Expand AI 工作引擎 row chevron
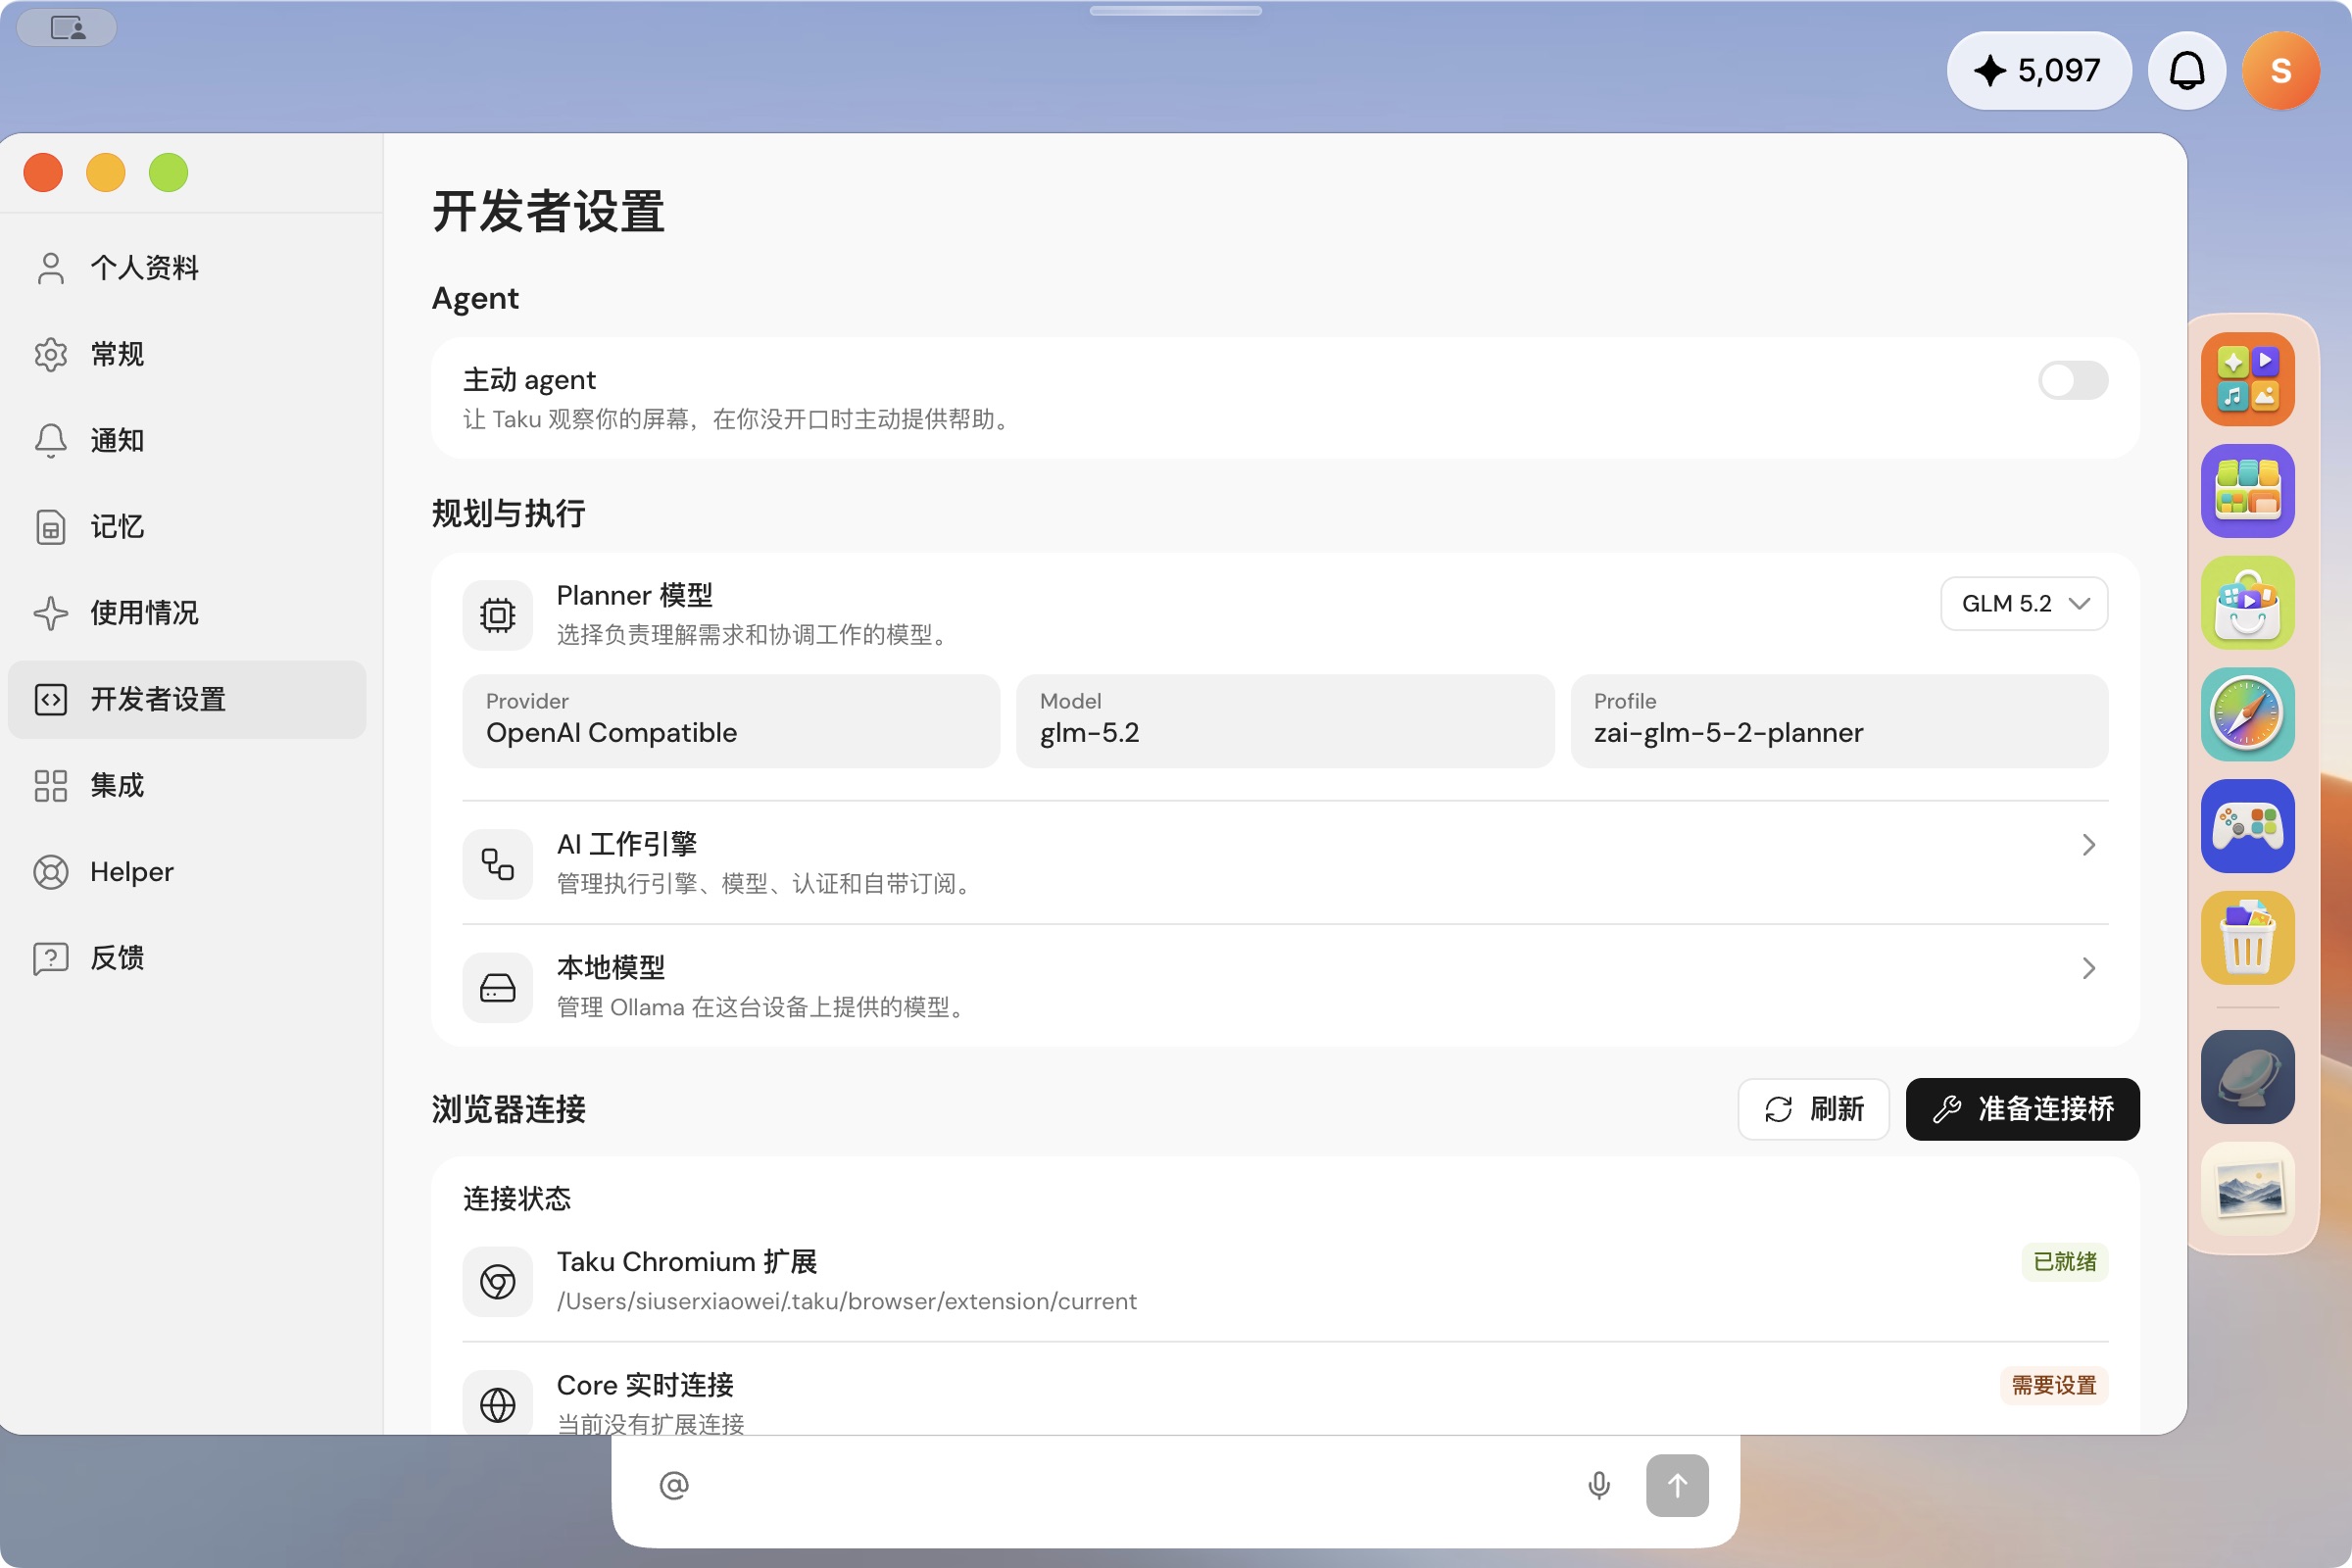2352x1568 pixels. click(x=2089, y=845)
